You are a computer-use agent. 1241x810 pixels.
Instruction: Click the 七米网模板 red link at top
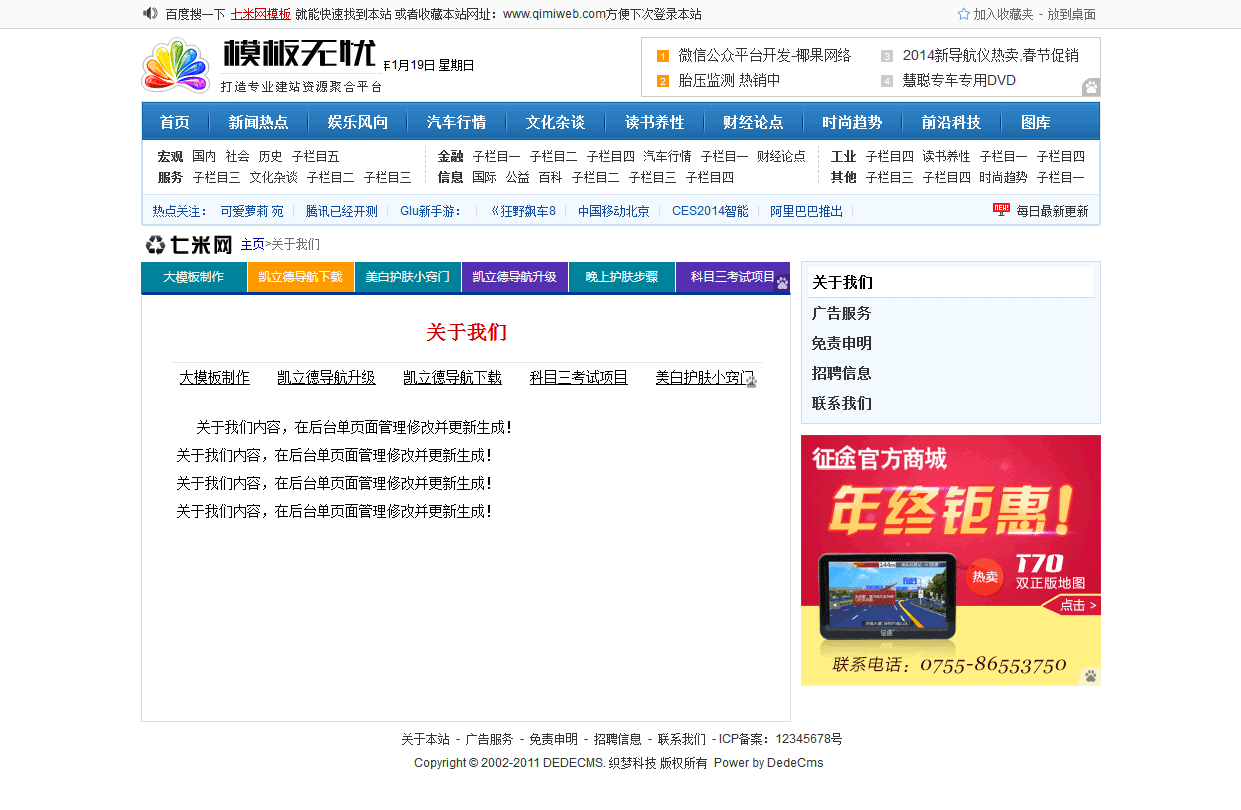click(260, 14)
